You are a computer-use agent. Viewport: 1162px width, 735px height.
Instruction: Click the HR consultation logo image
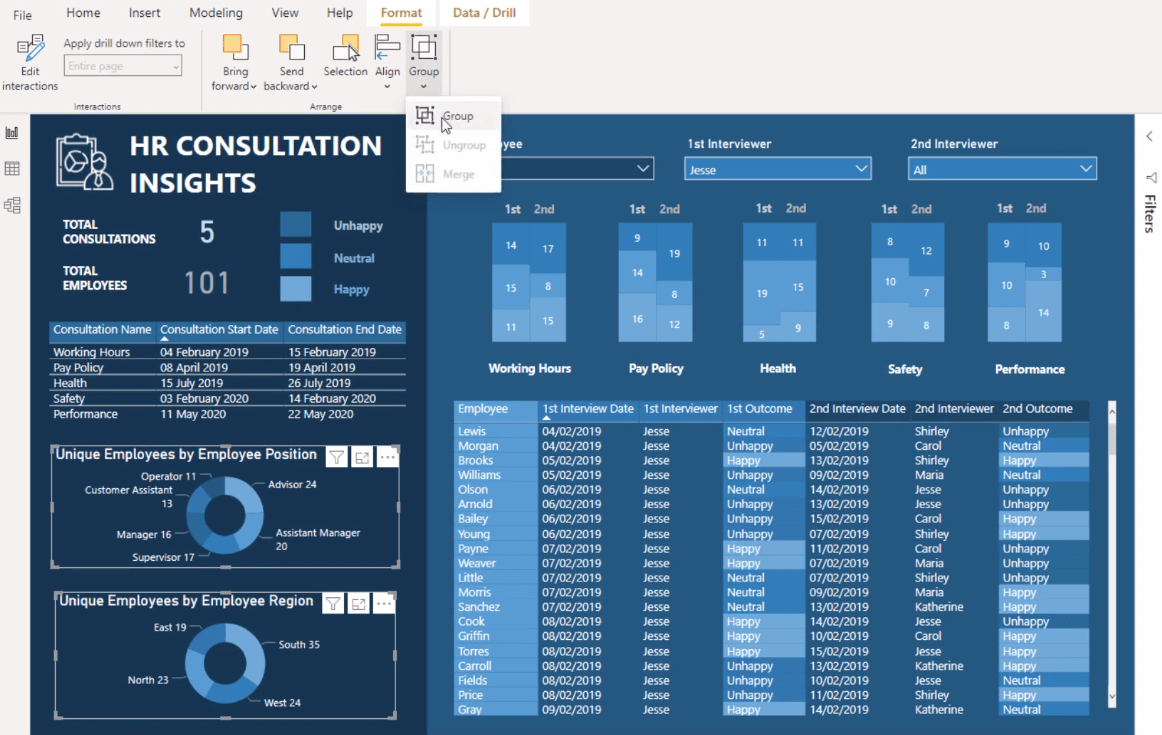(84, 162)
